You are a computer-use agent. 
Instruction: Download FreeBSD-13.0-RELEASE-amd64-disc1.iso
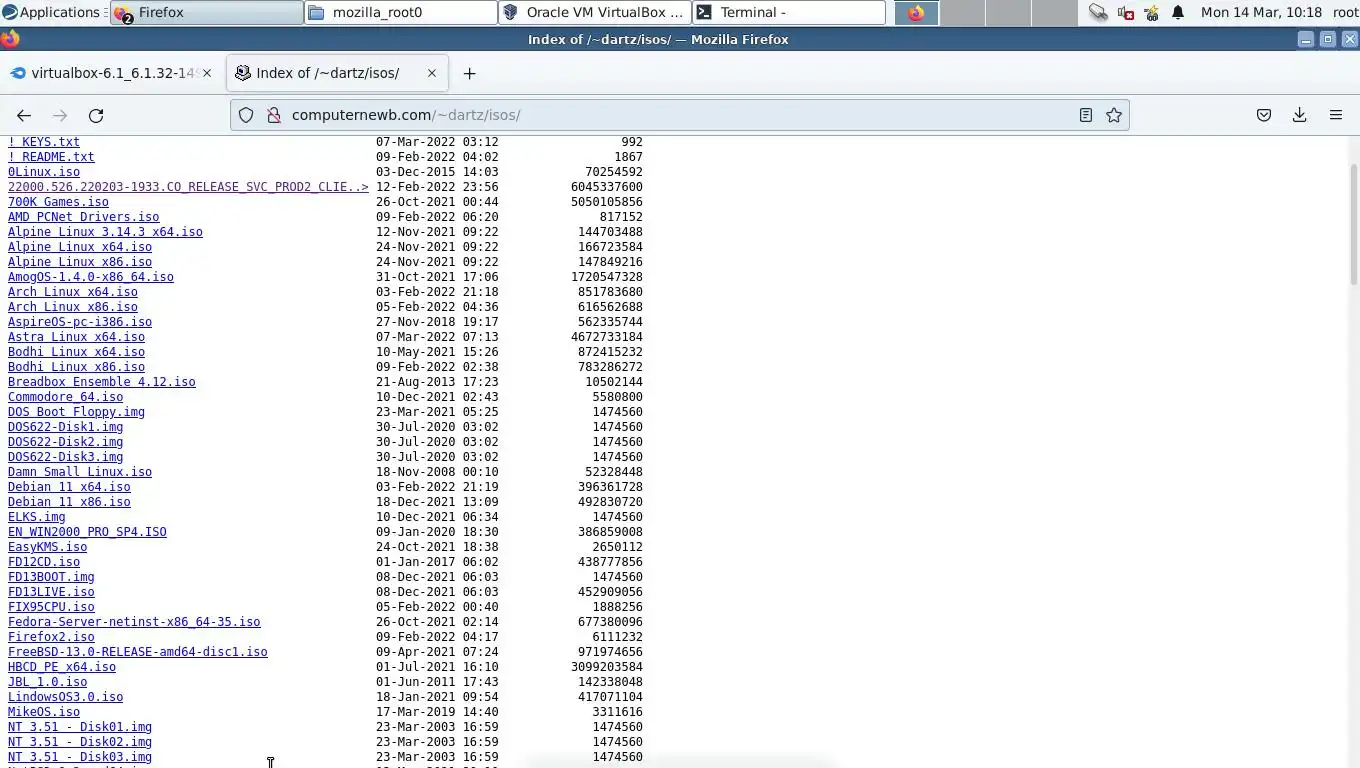(x=138, y=652)
